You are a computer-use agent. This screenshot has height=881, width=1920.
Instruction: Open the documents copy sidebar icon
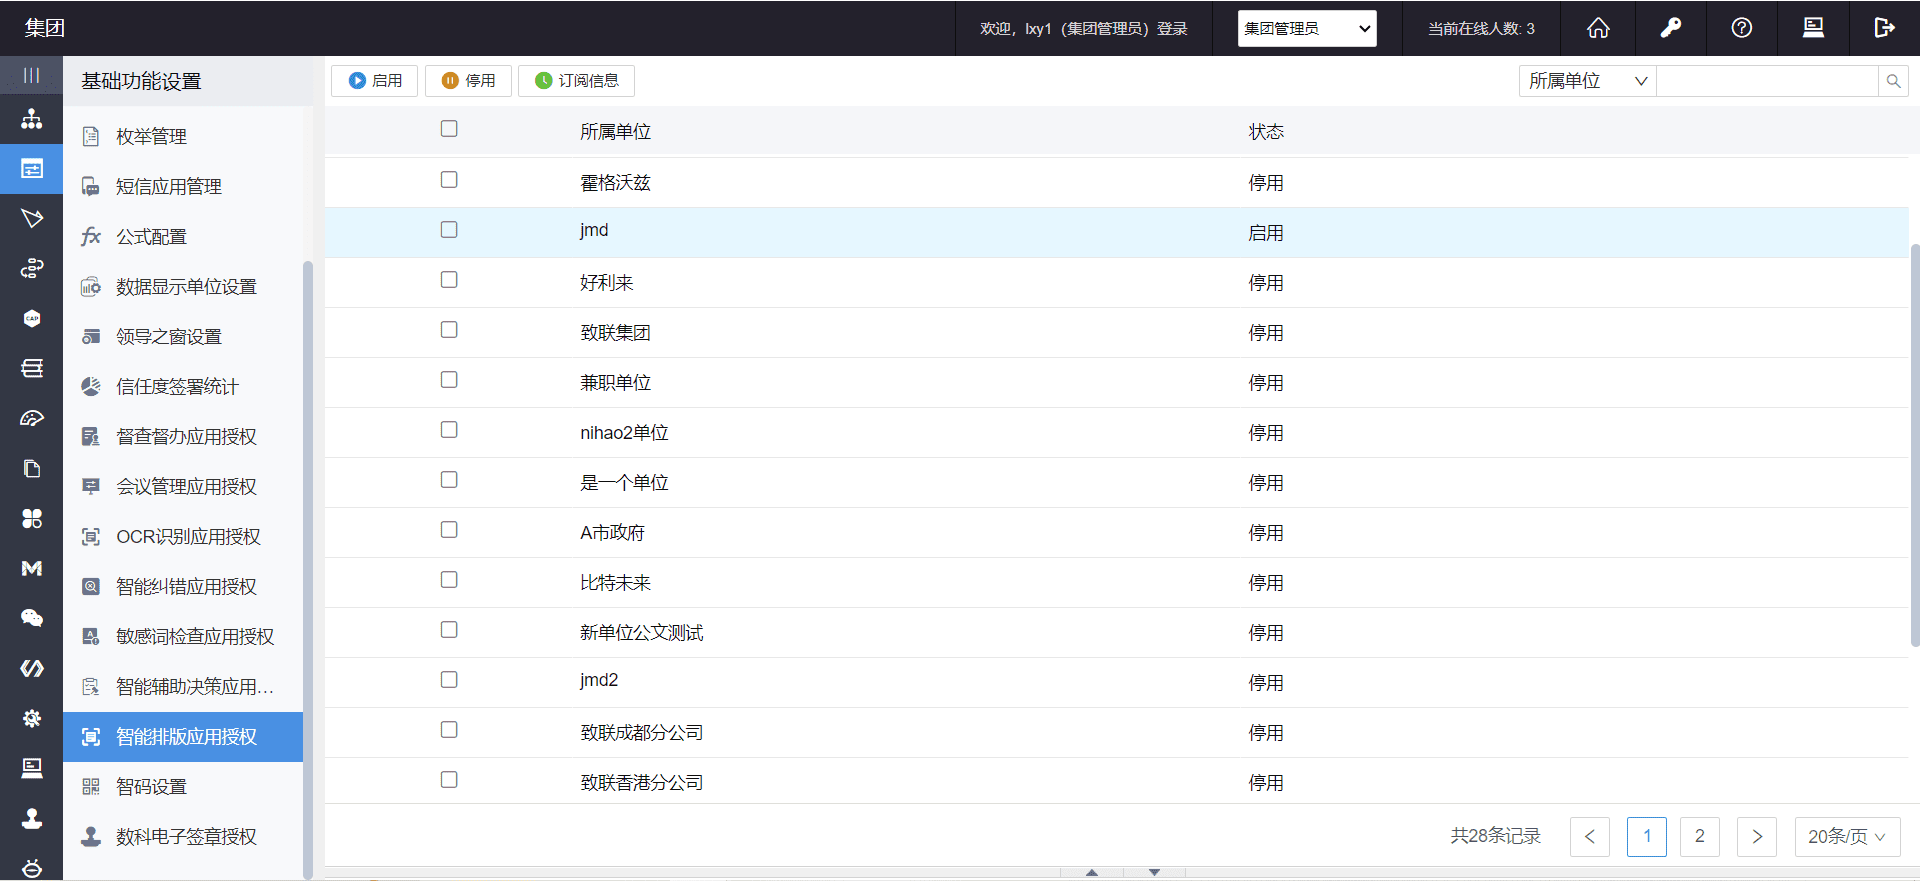click(x=32, y=468)
